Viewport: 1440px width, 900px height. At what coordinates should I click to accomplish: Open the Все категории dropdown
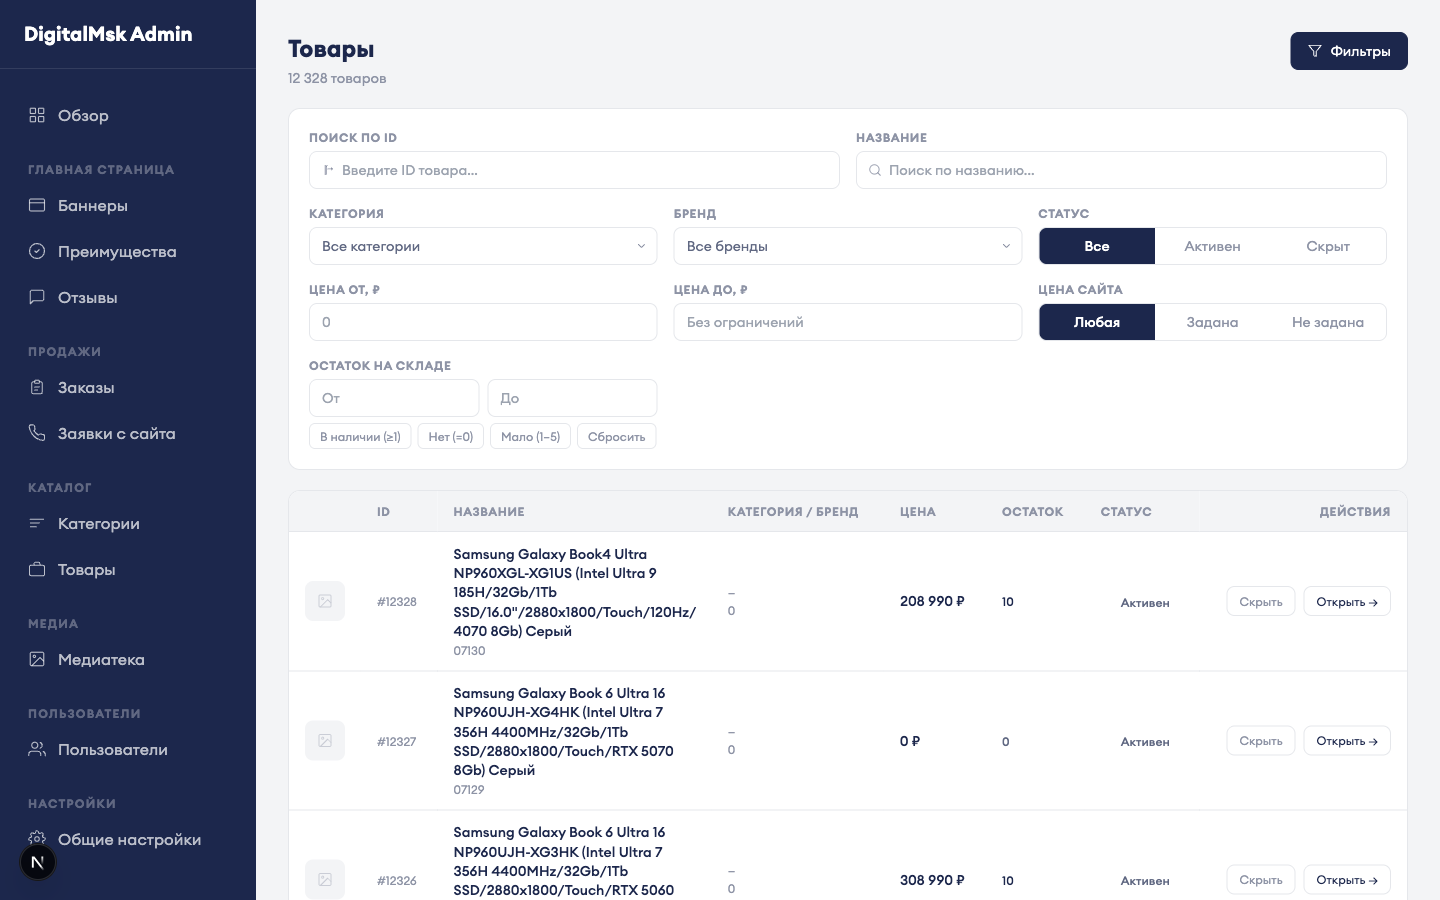[483, 246]
